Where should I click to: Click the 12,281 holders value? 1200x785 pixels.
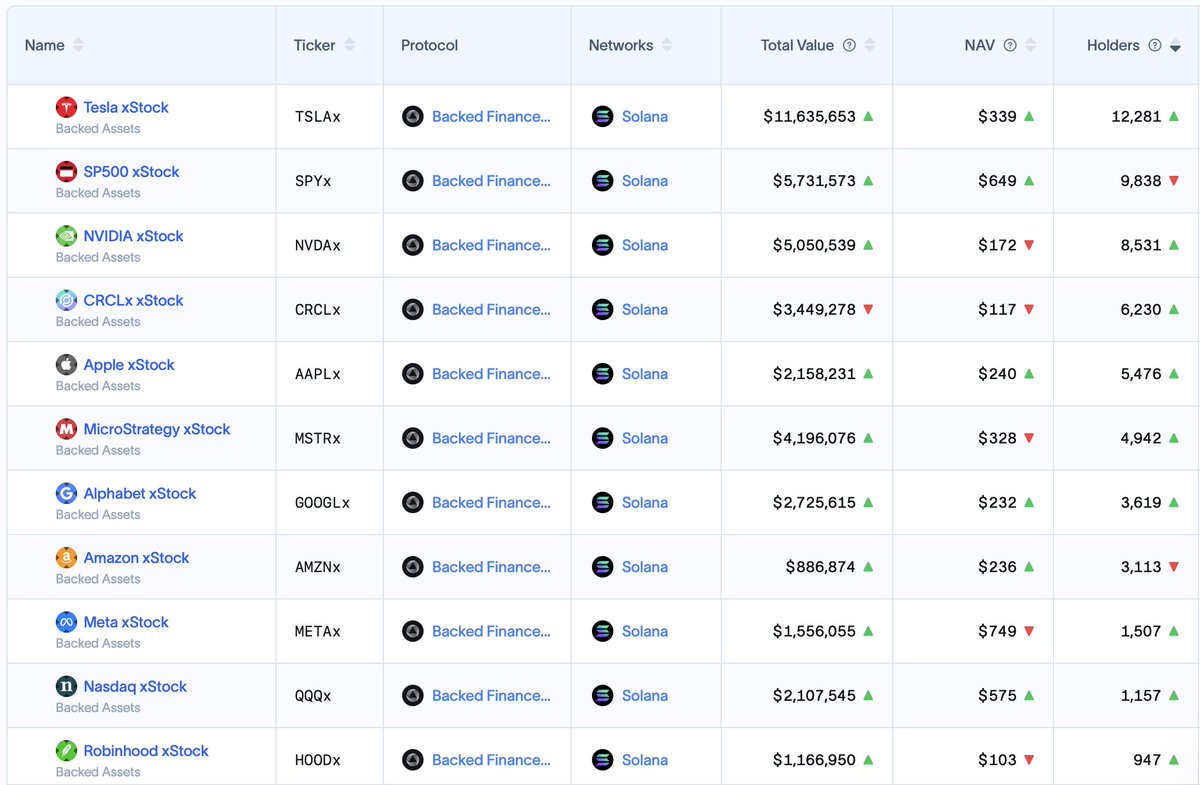pos(1136,117)
